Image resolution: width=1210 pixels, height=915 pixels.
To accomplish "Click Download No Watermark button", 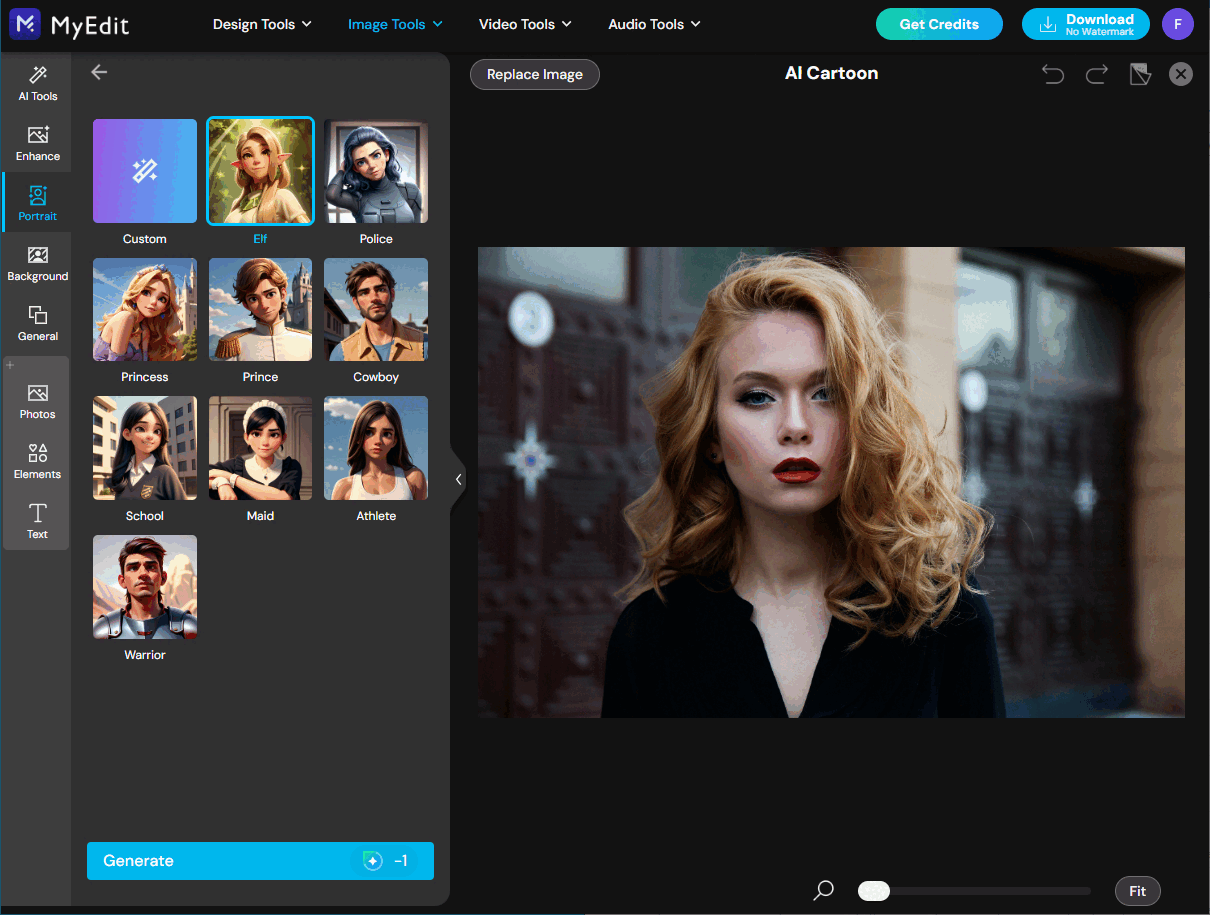I will (x=1085, y=24).
